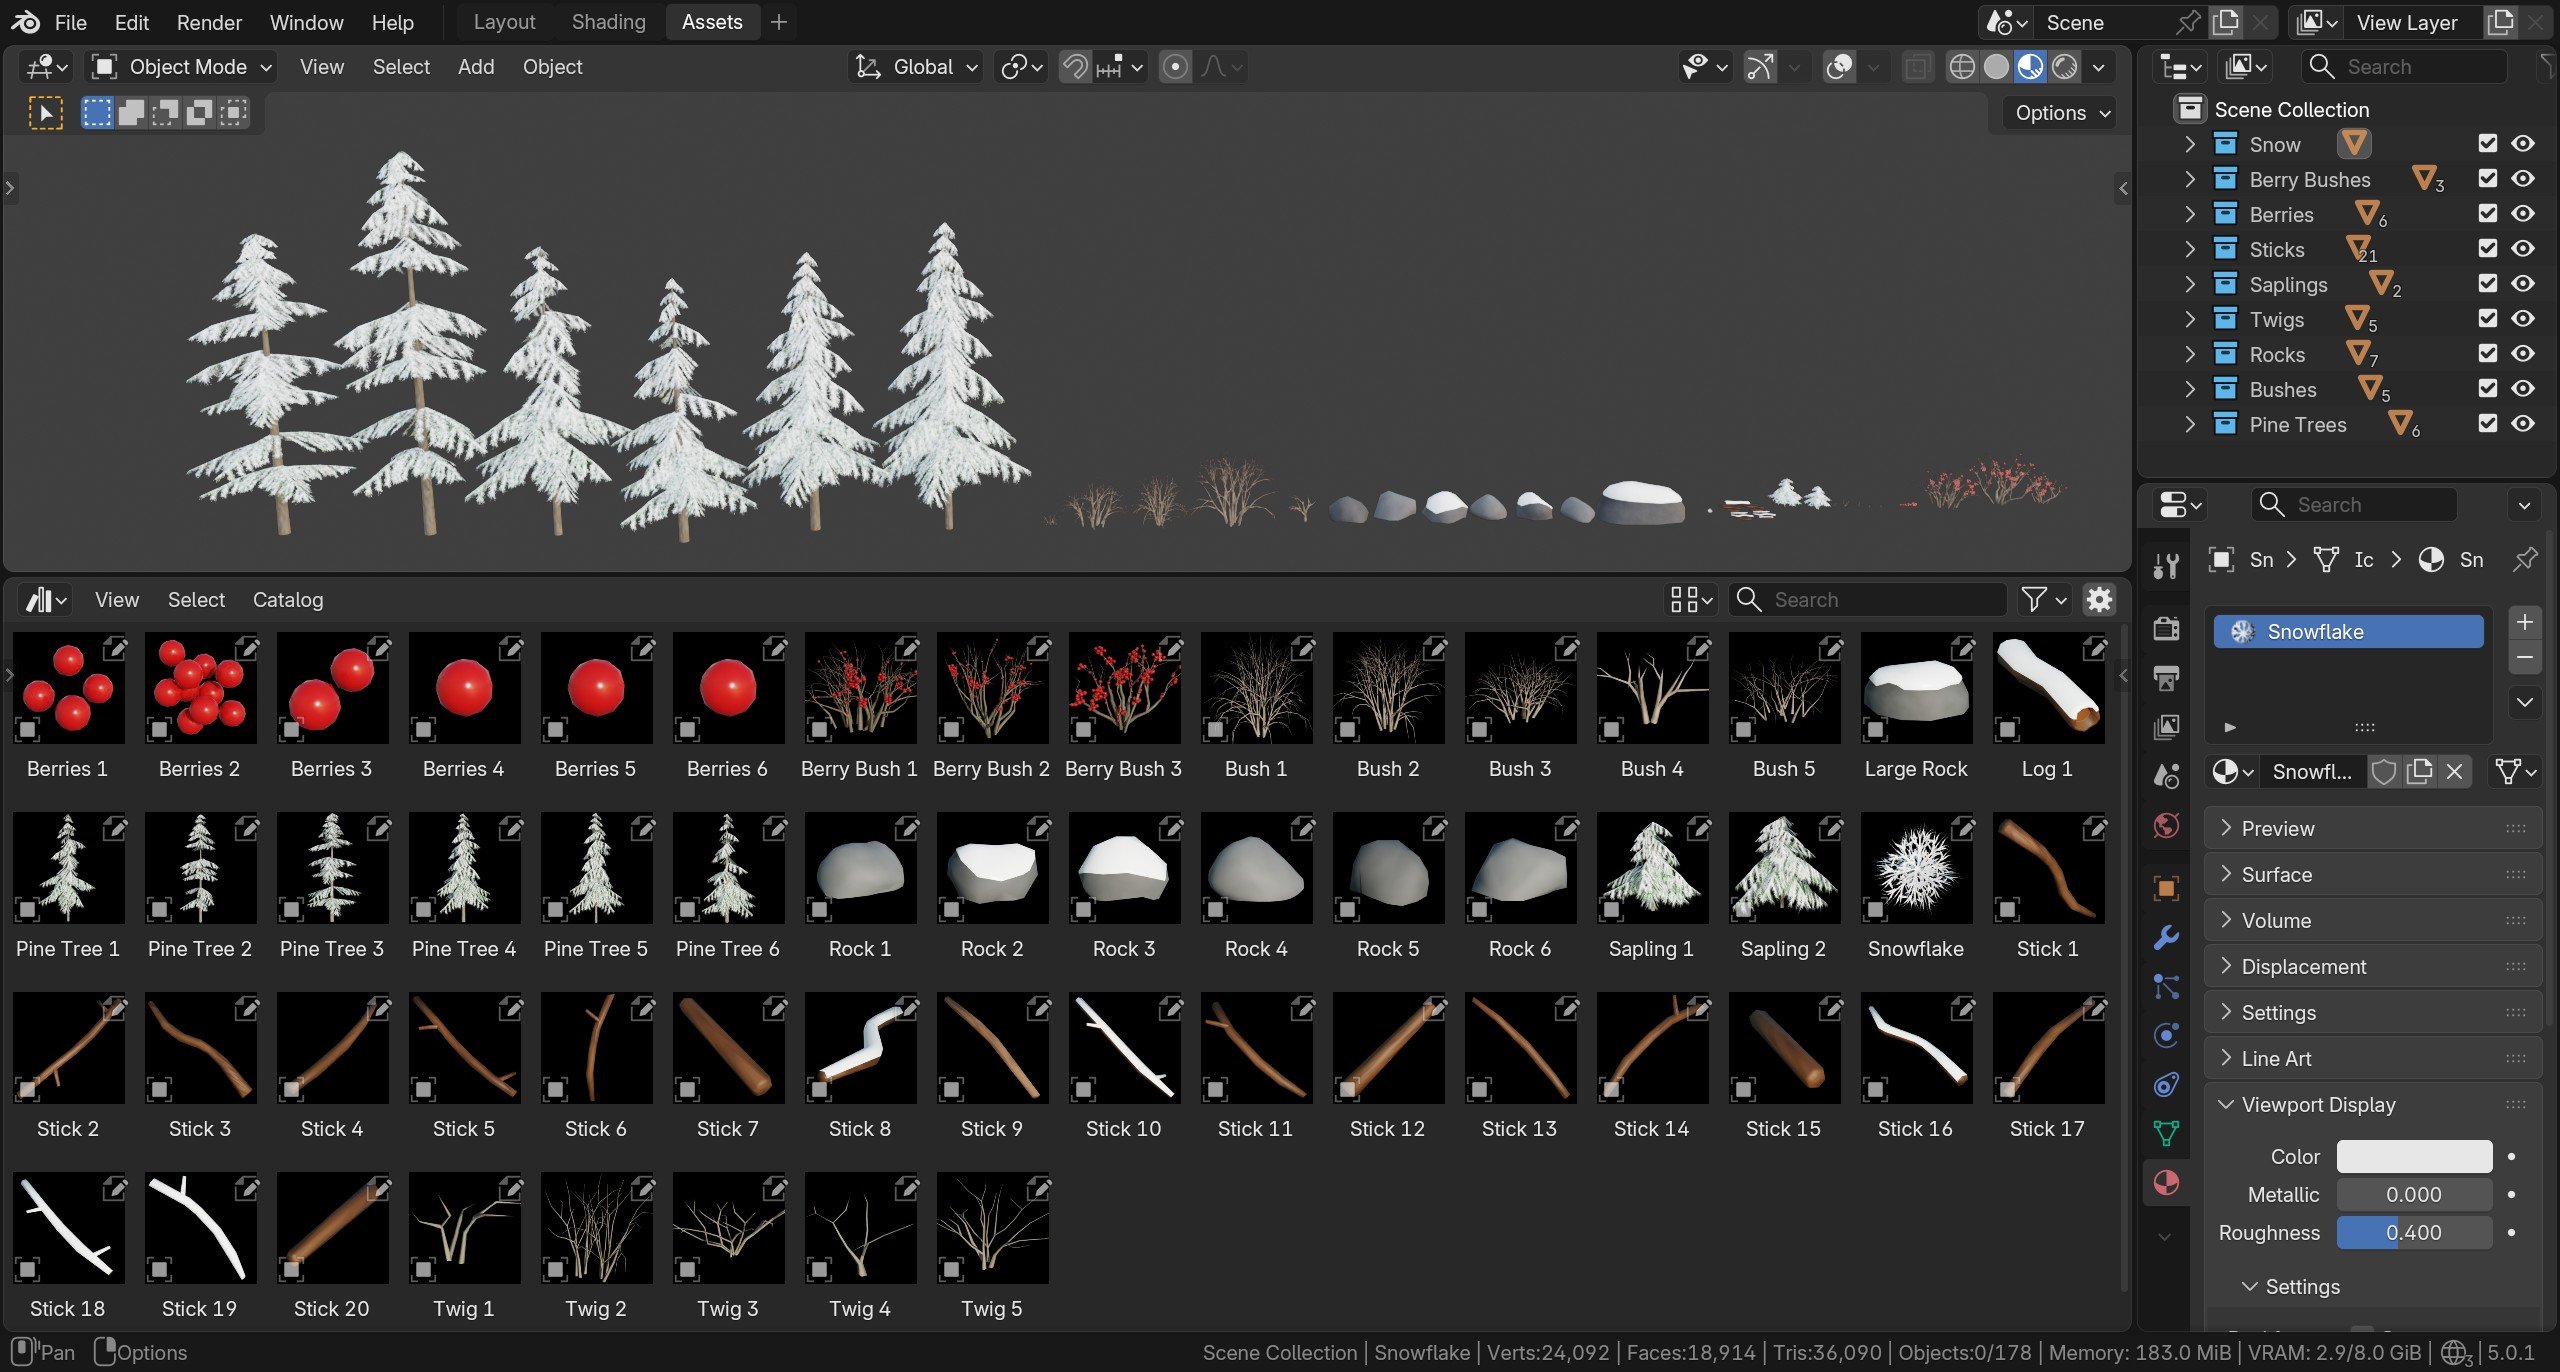Switch viewport to wireframe shading
The width and height of the screenshot is (2560, 1372).
tap(1962, 67)
